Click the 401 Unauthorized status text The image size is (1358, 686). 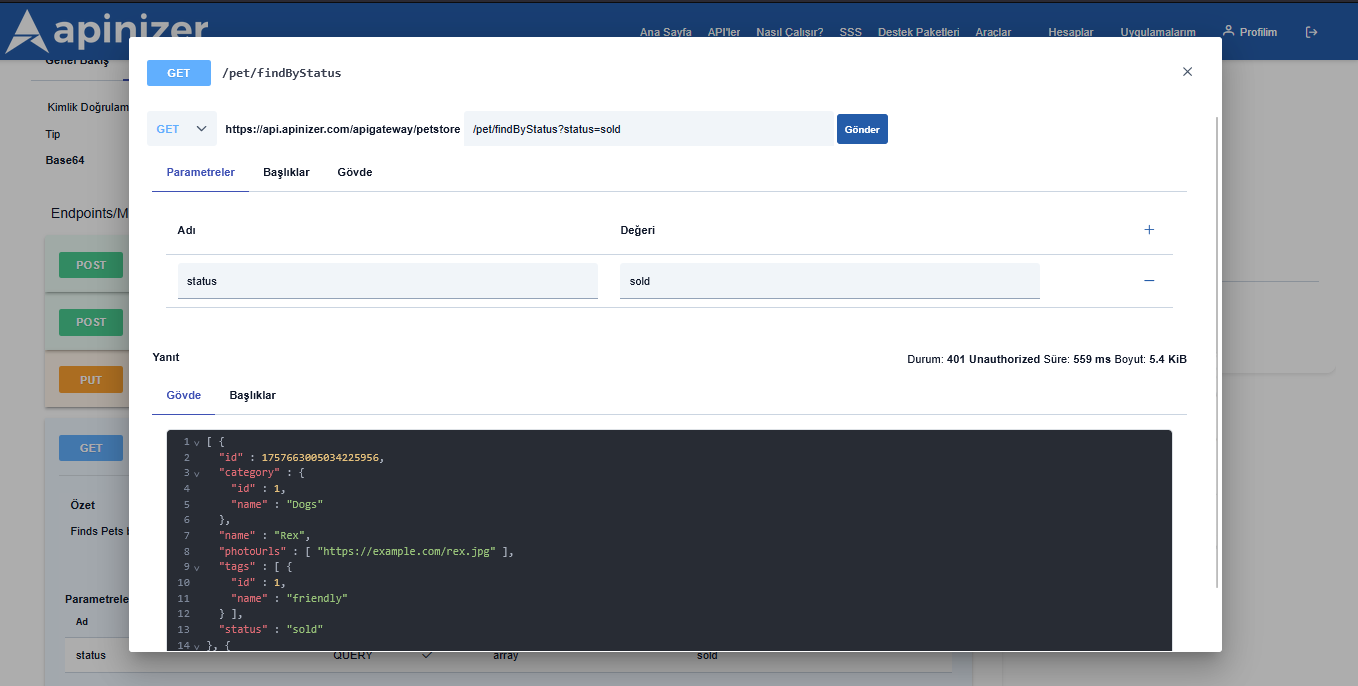[x=993, y=359]
